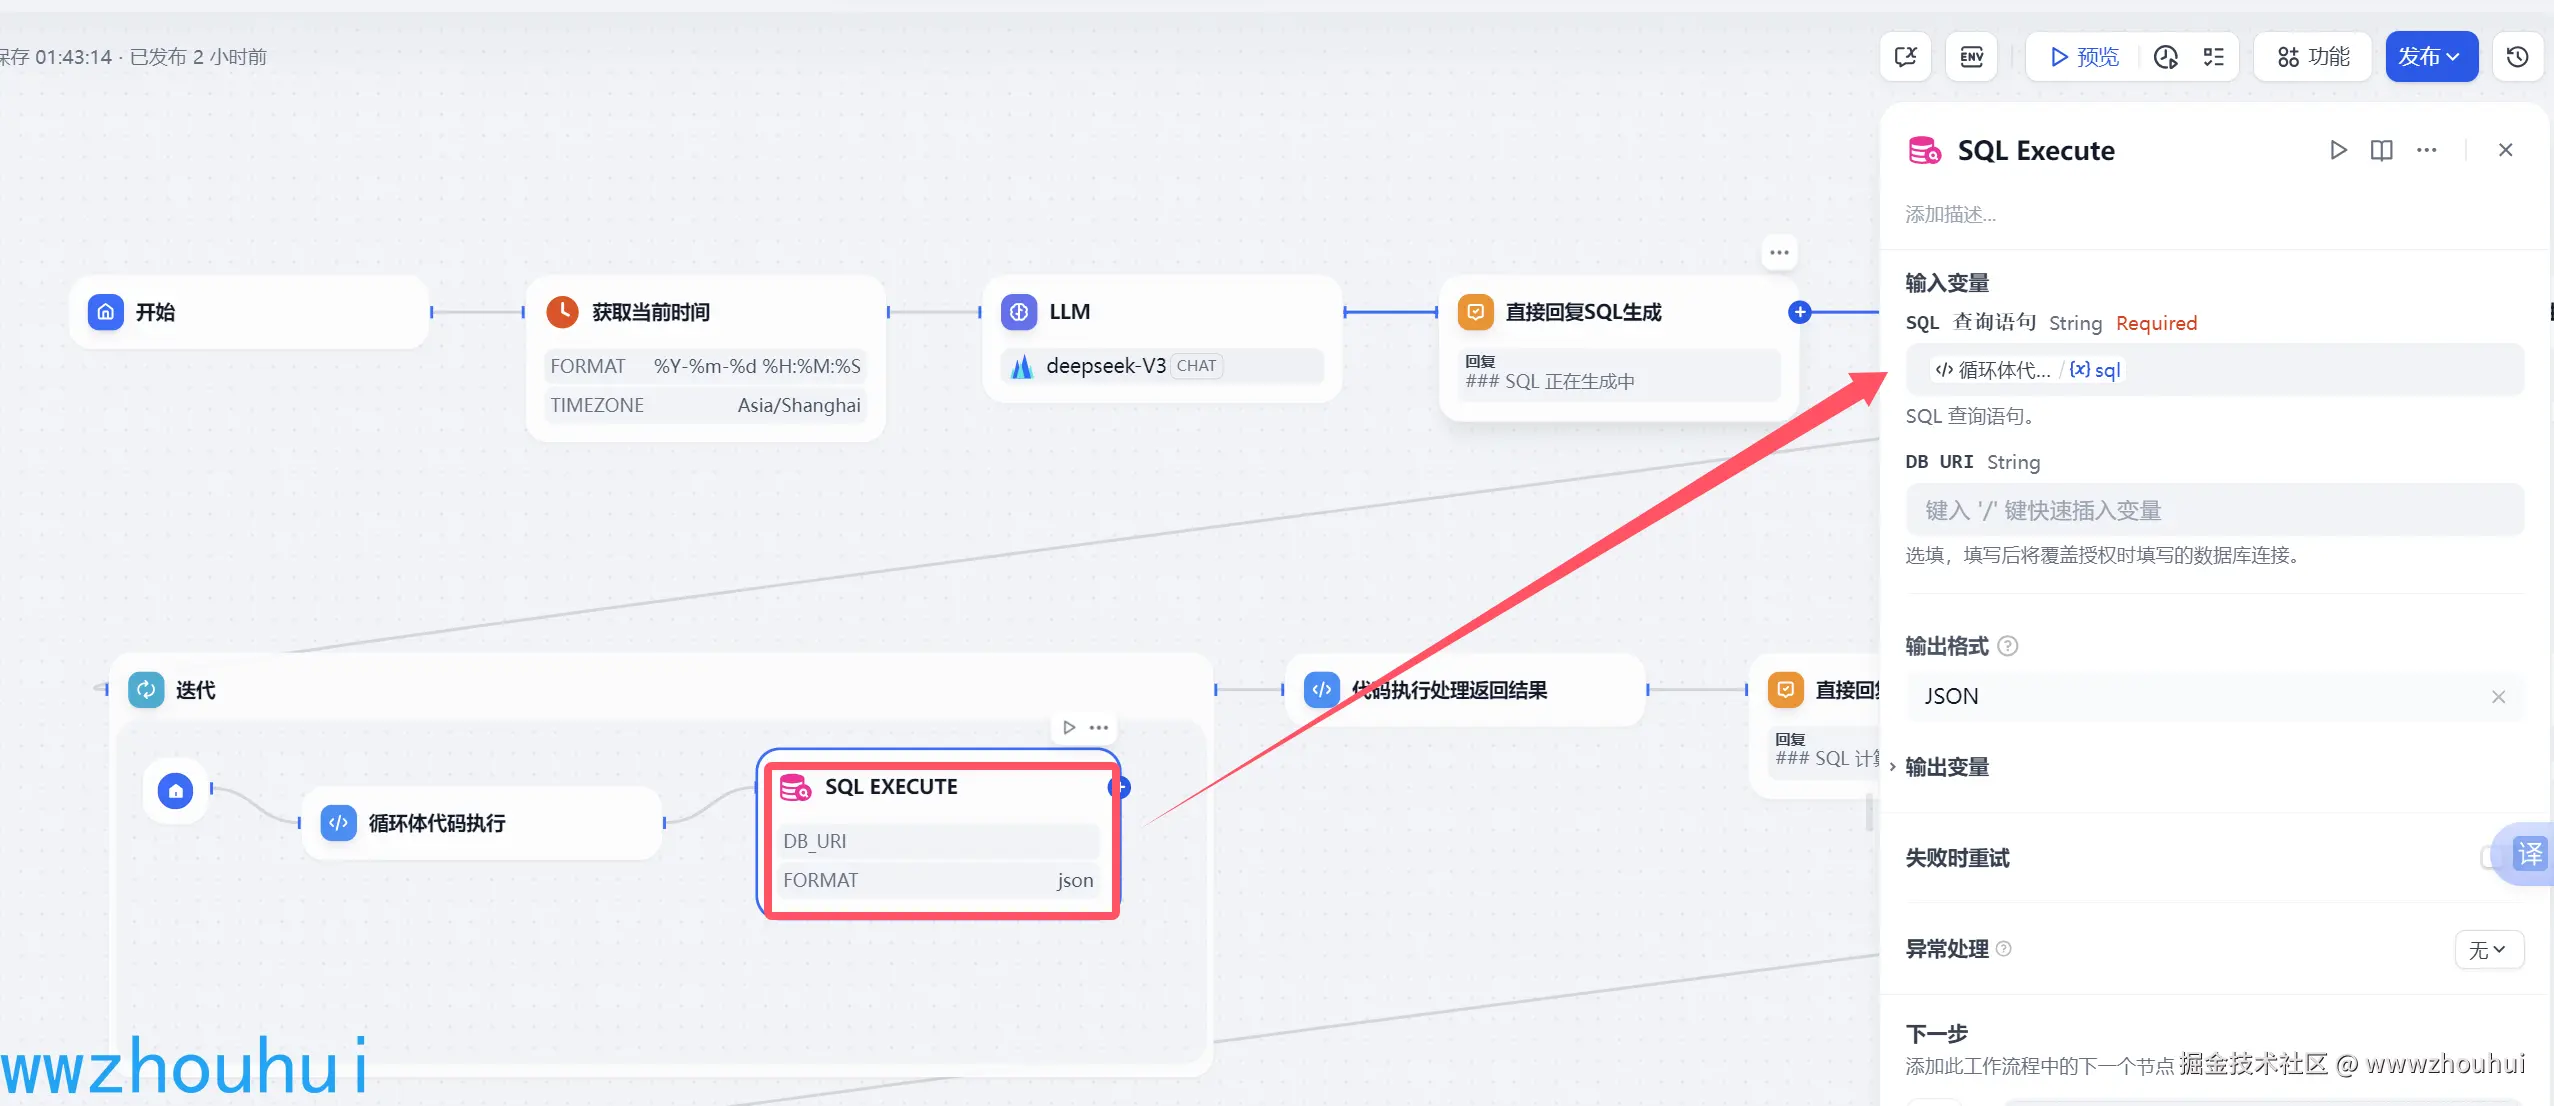Screen dimensions: 2554x1106
Task: Click the LLM node icon
Action: [1019, 312]
